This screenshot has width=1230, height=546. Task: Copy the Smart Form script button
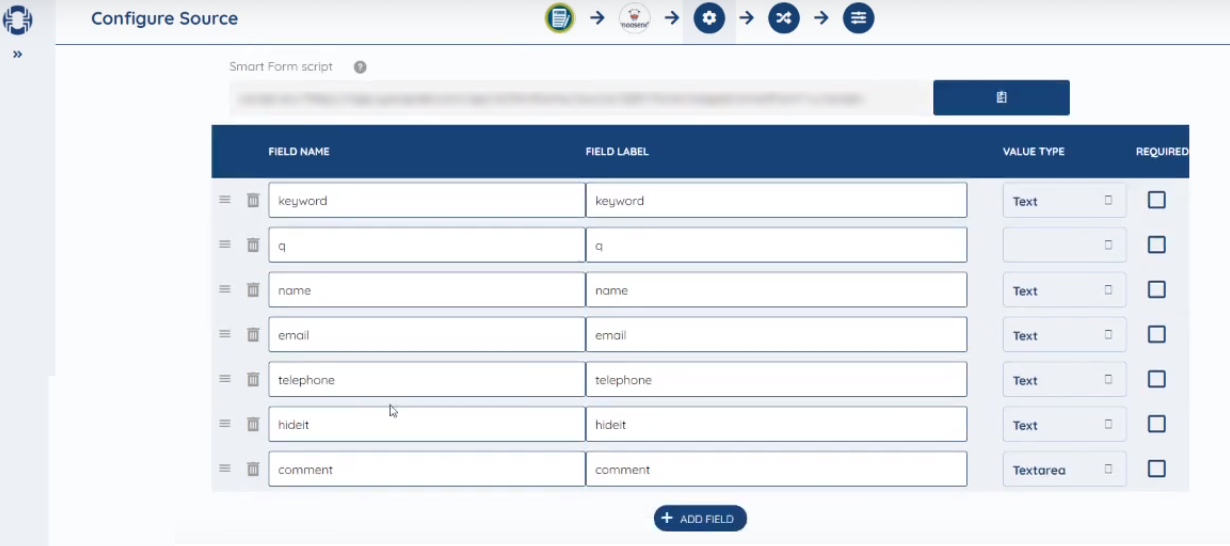coord(1001,98)
